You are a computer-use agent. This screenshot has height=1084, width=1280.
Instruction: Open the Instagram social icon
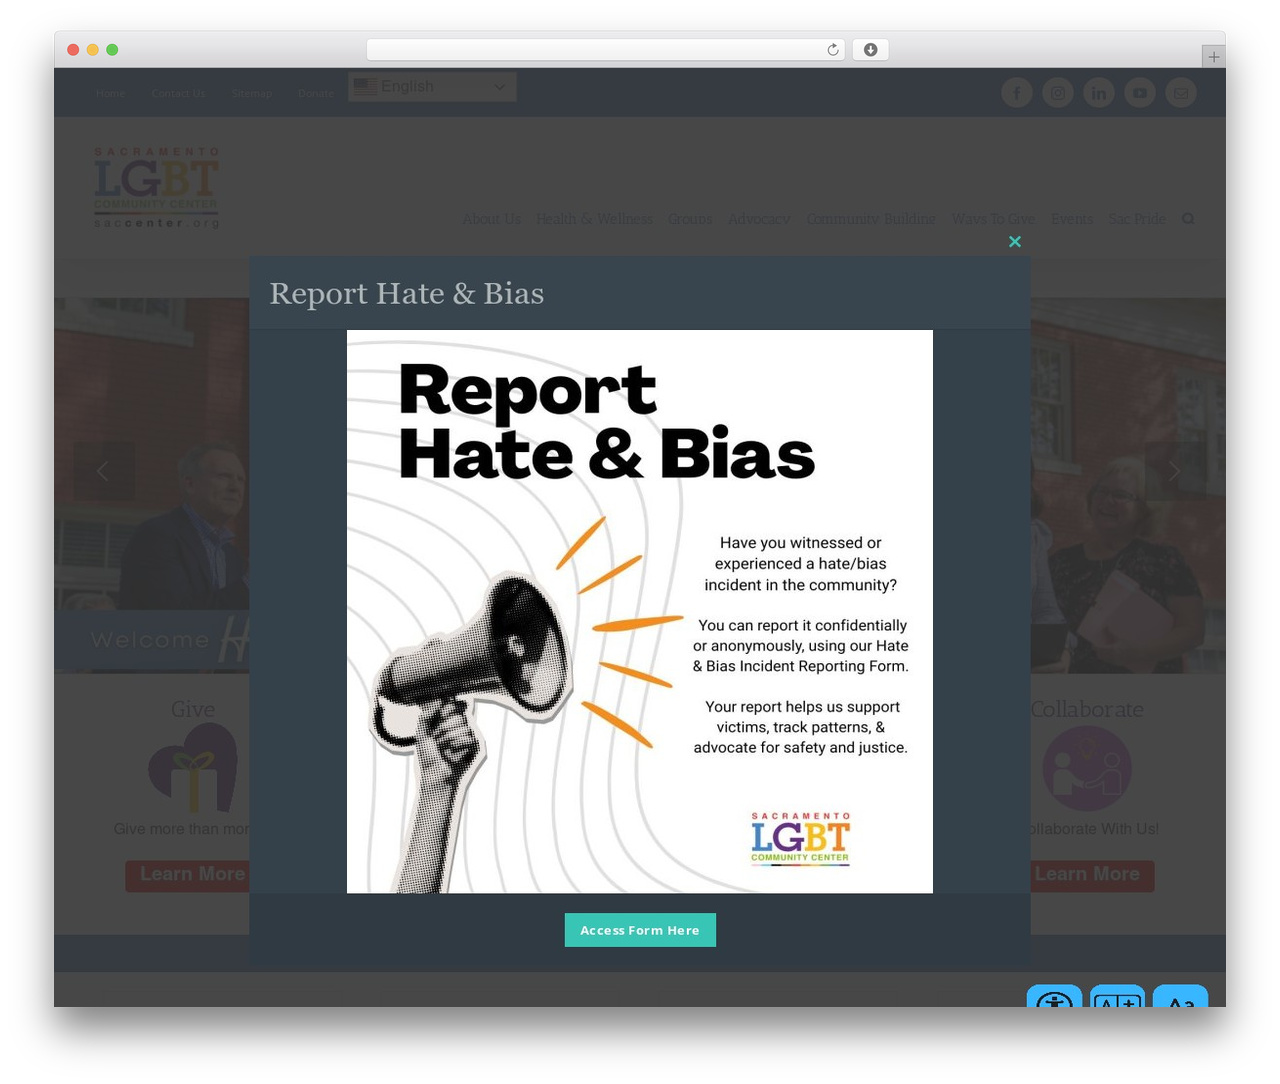click(x=1058, y=93)
